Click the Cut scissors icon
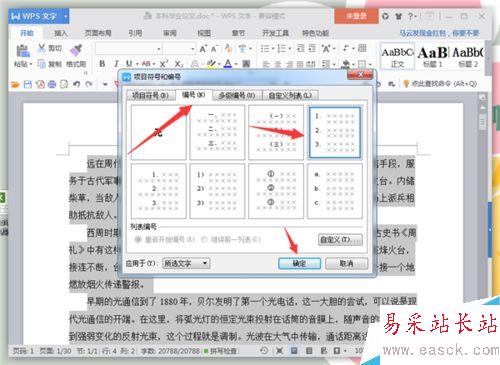 tap(41, 48)
